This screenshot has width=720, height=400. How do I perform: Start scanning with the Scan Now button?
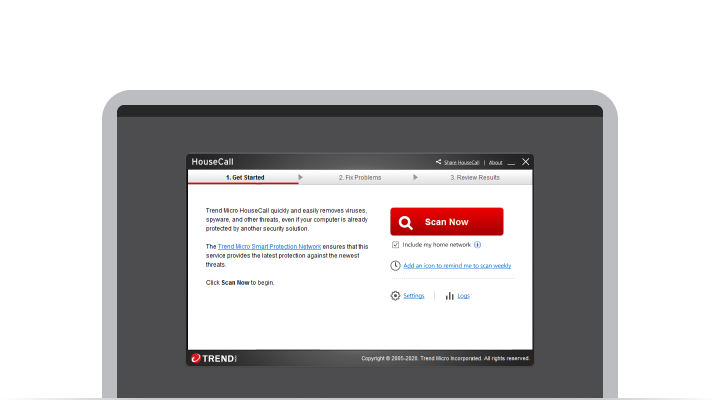[447, 222]
